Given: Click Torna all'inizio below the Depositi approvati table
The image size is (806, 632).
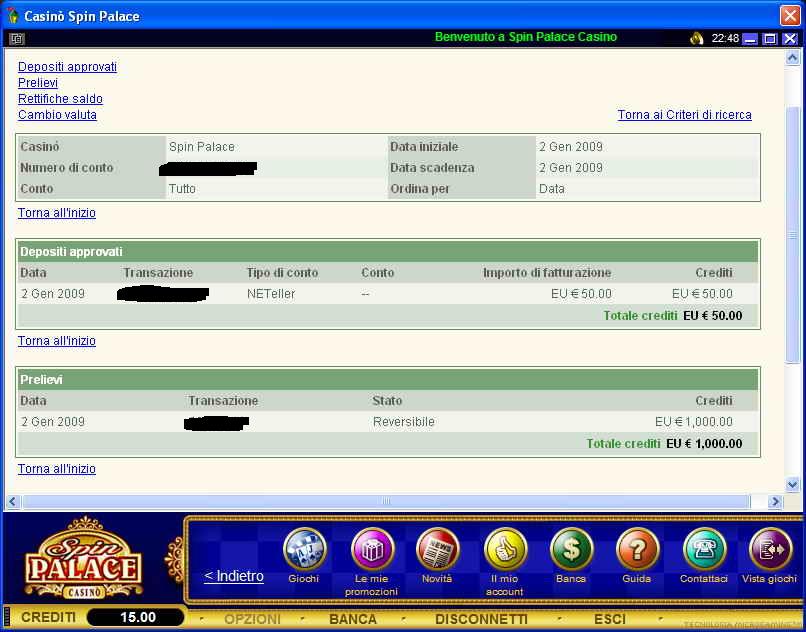Looking at the screenshot, I should click(57, 341).
